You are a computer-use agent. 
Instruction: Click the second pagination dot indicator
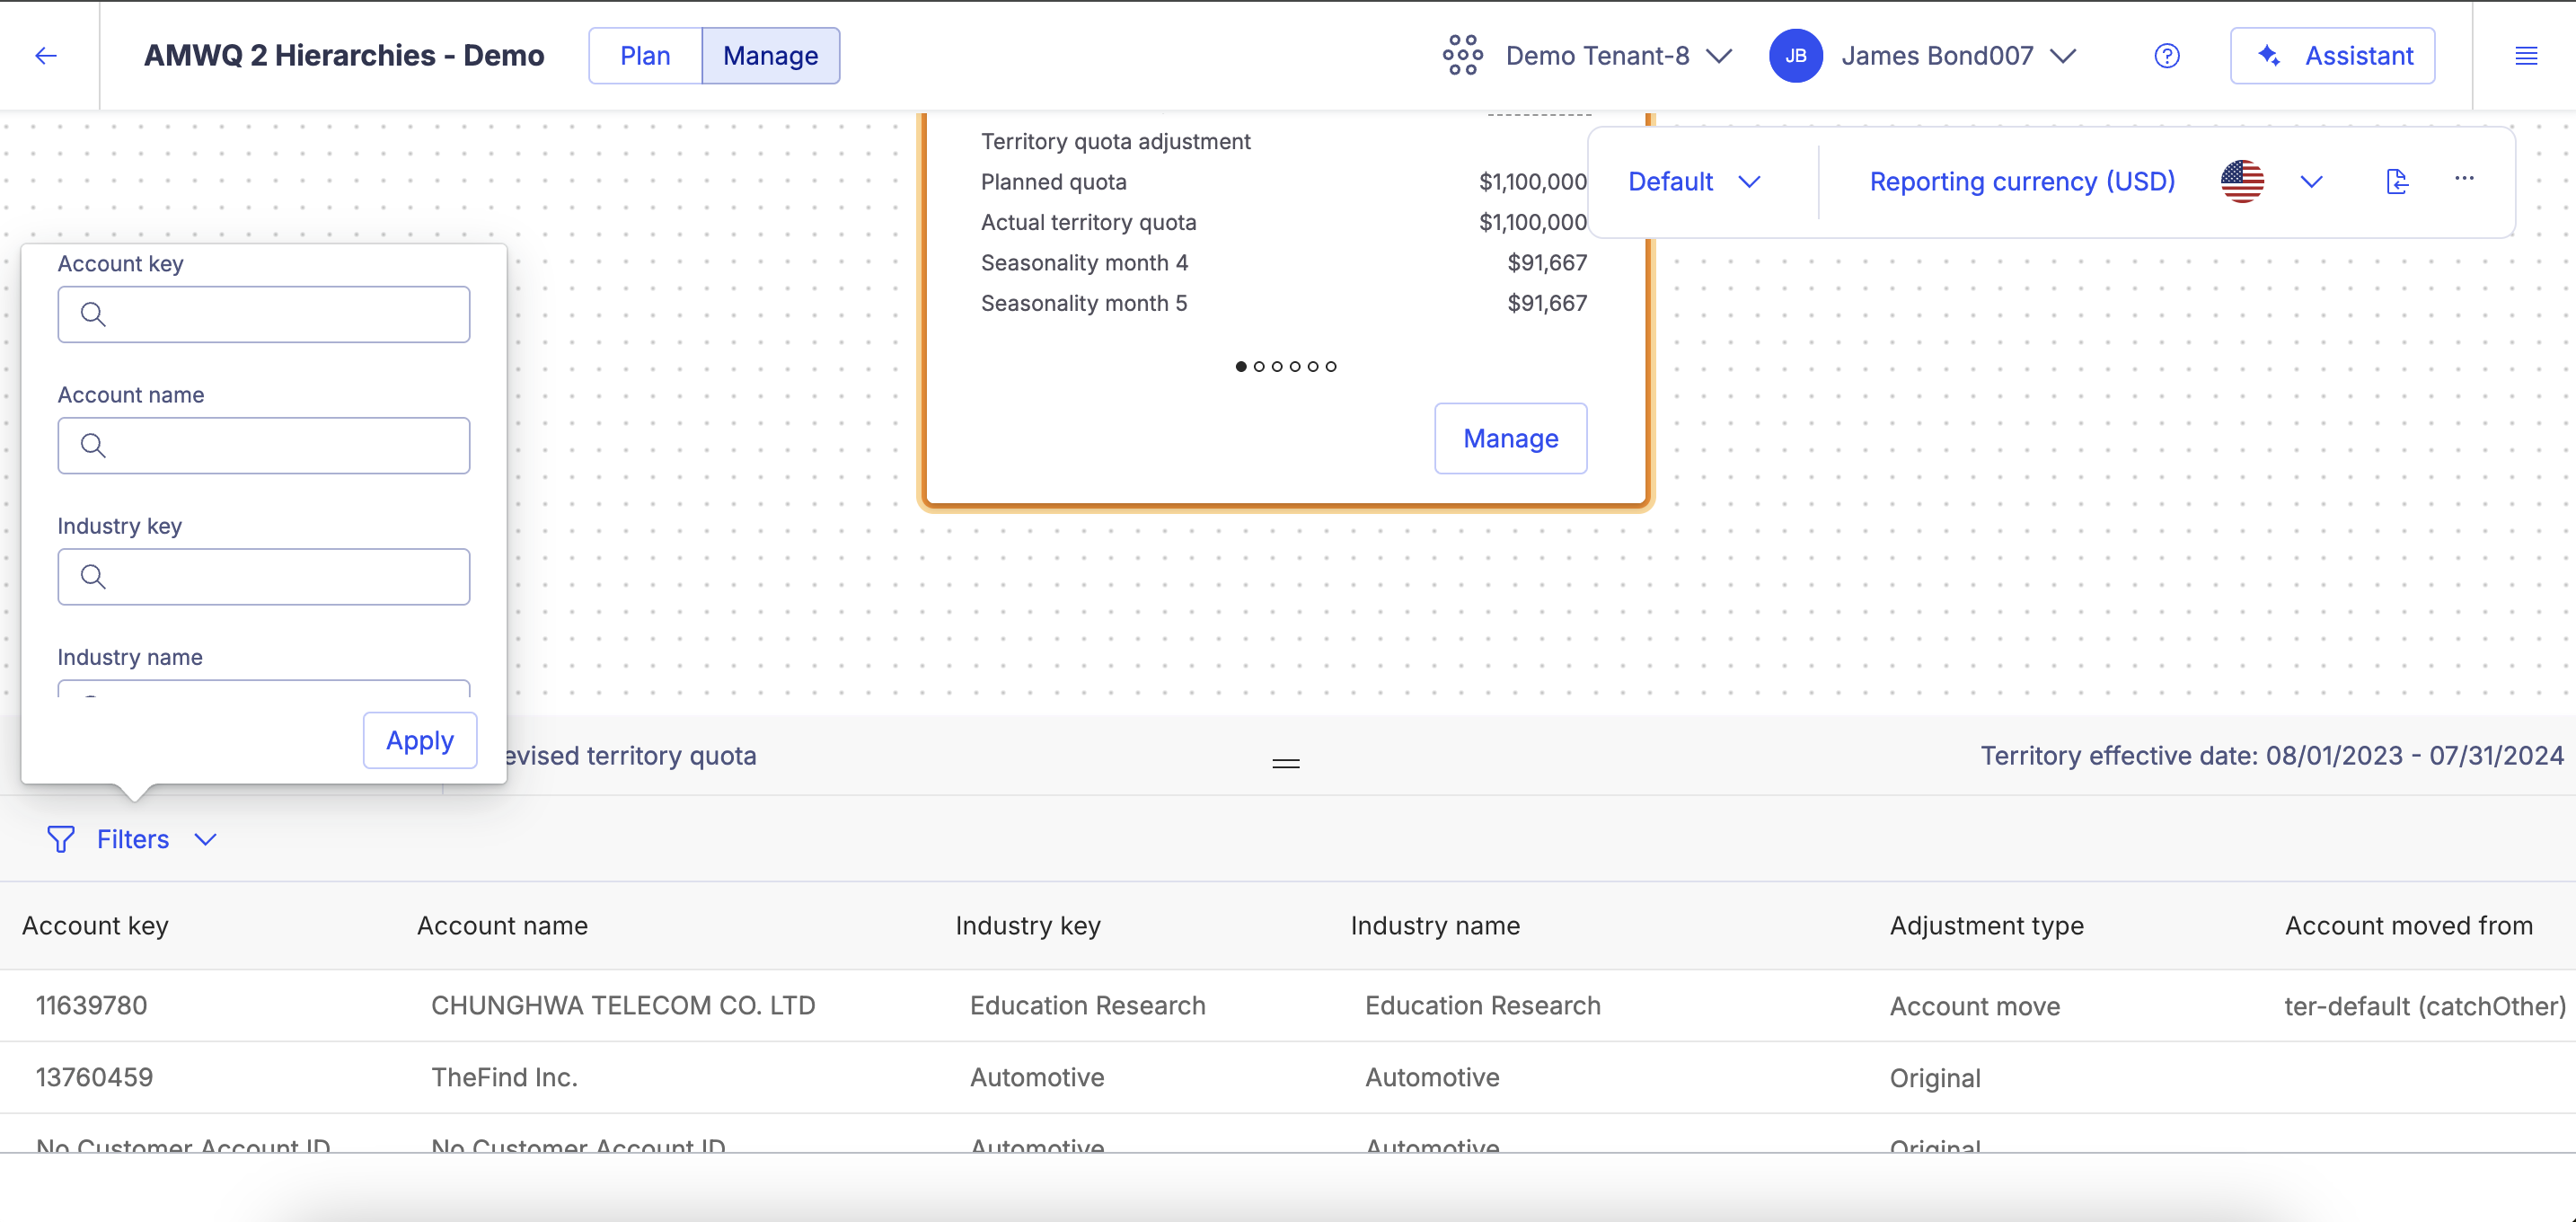click(1258, 367)
